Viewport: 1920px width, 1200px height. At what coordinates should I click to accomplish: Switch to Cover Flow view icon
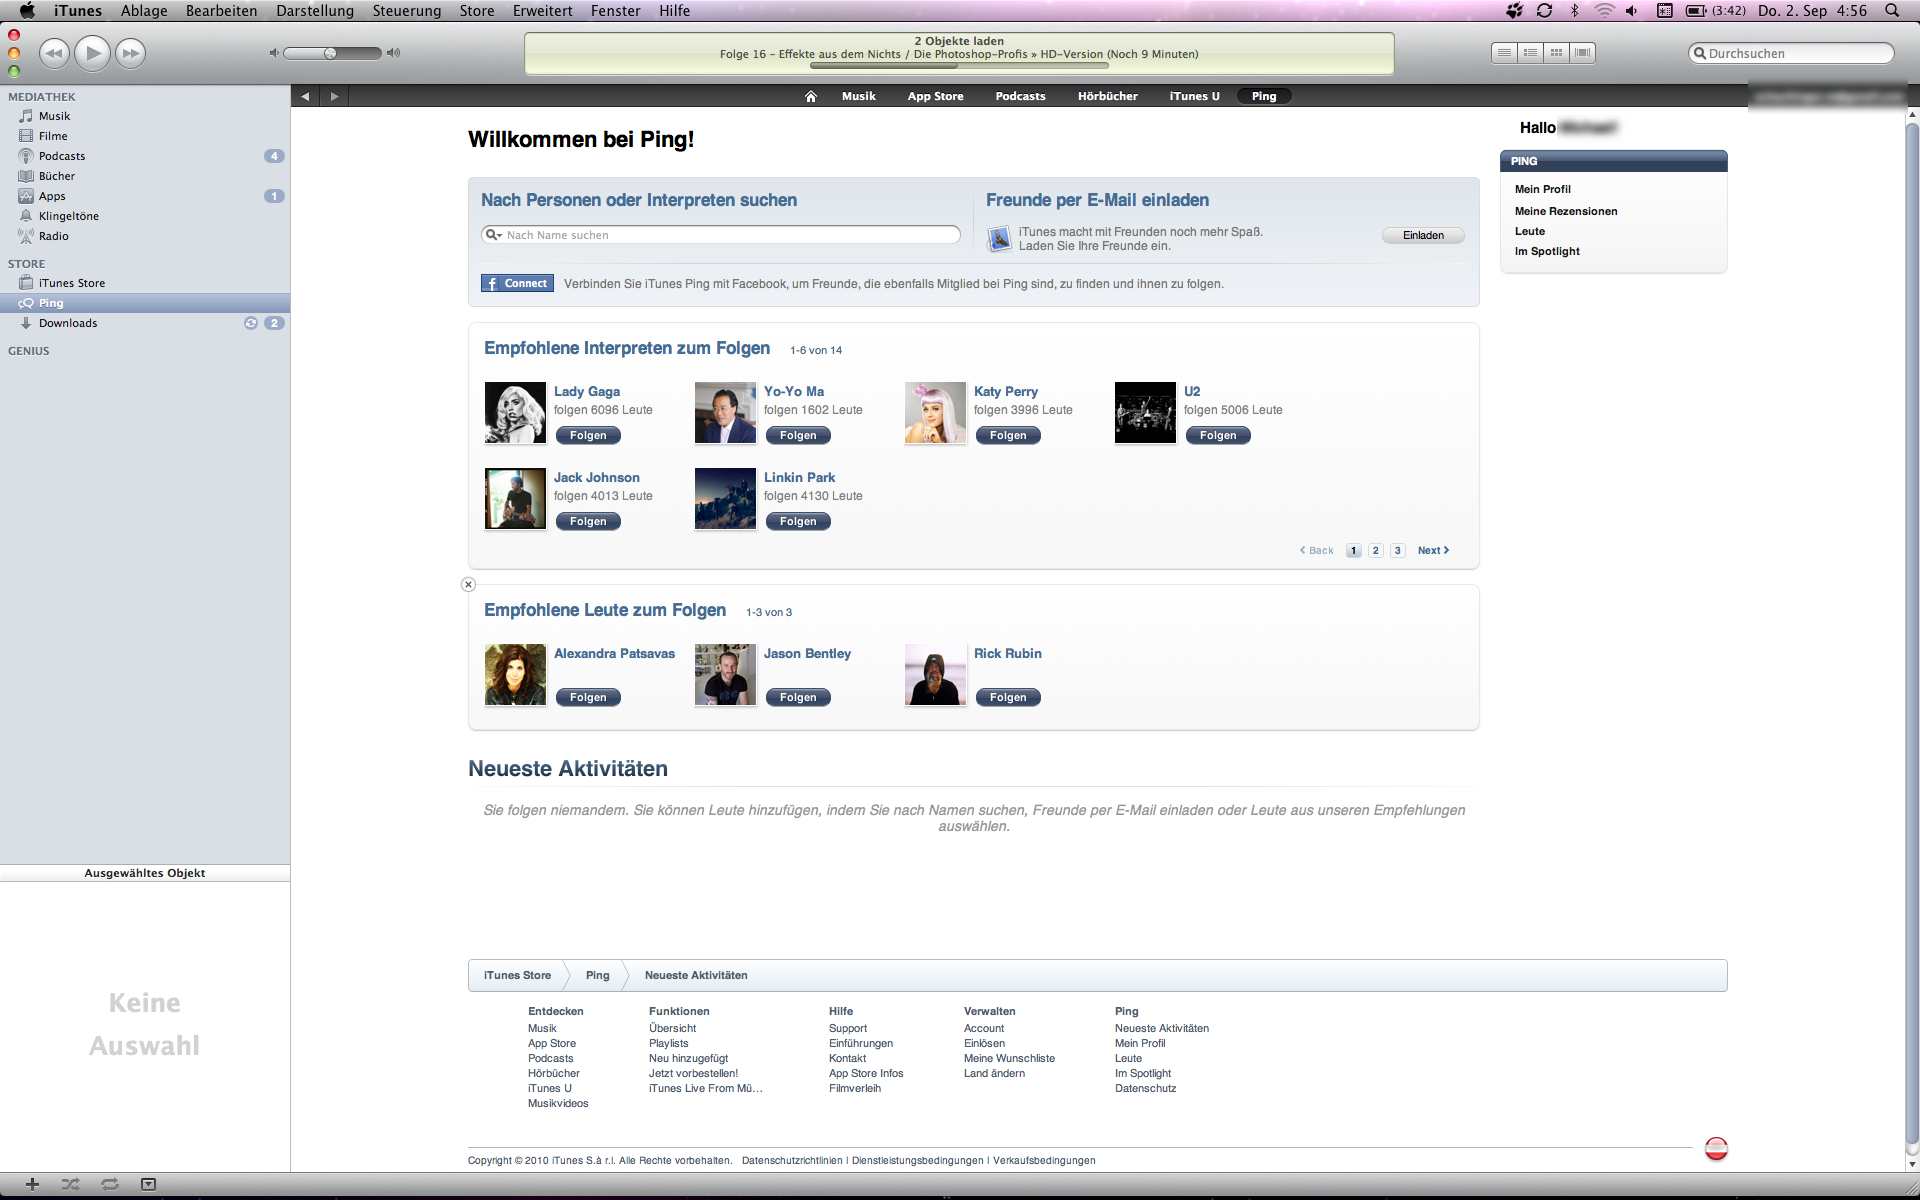(x=1582, y=53)
